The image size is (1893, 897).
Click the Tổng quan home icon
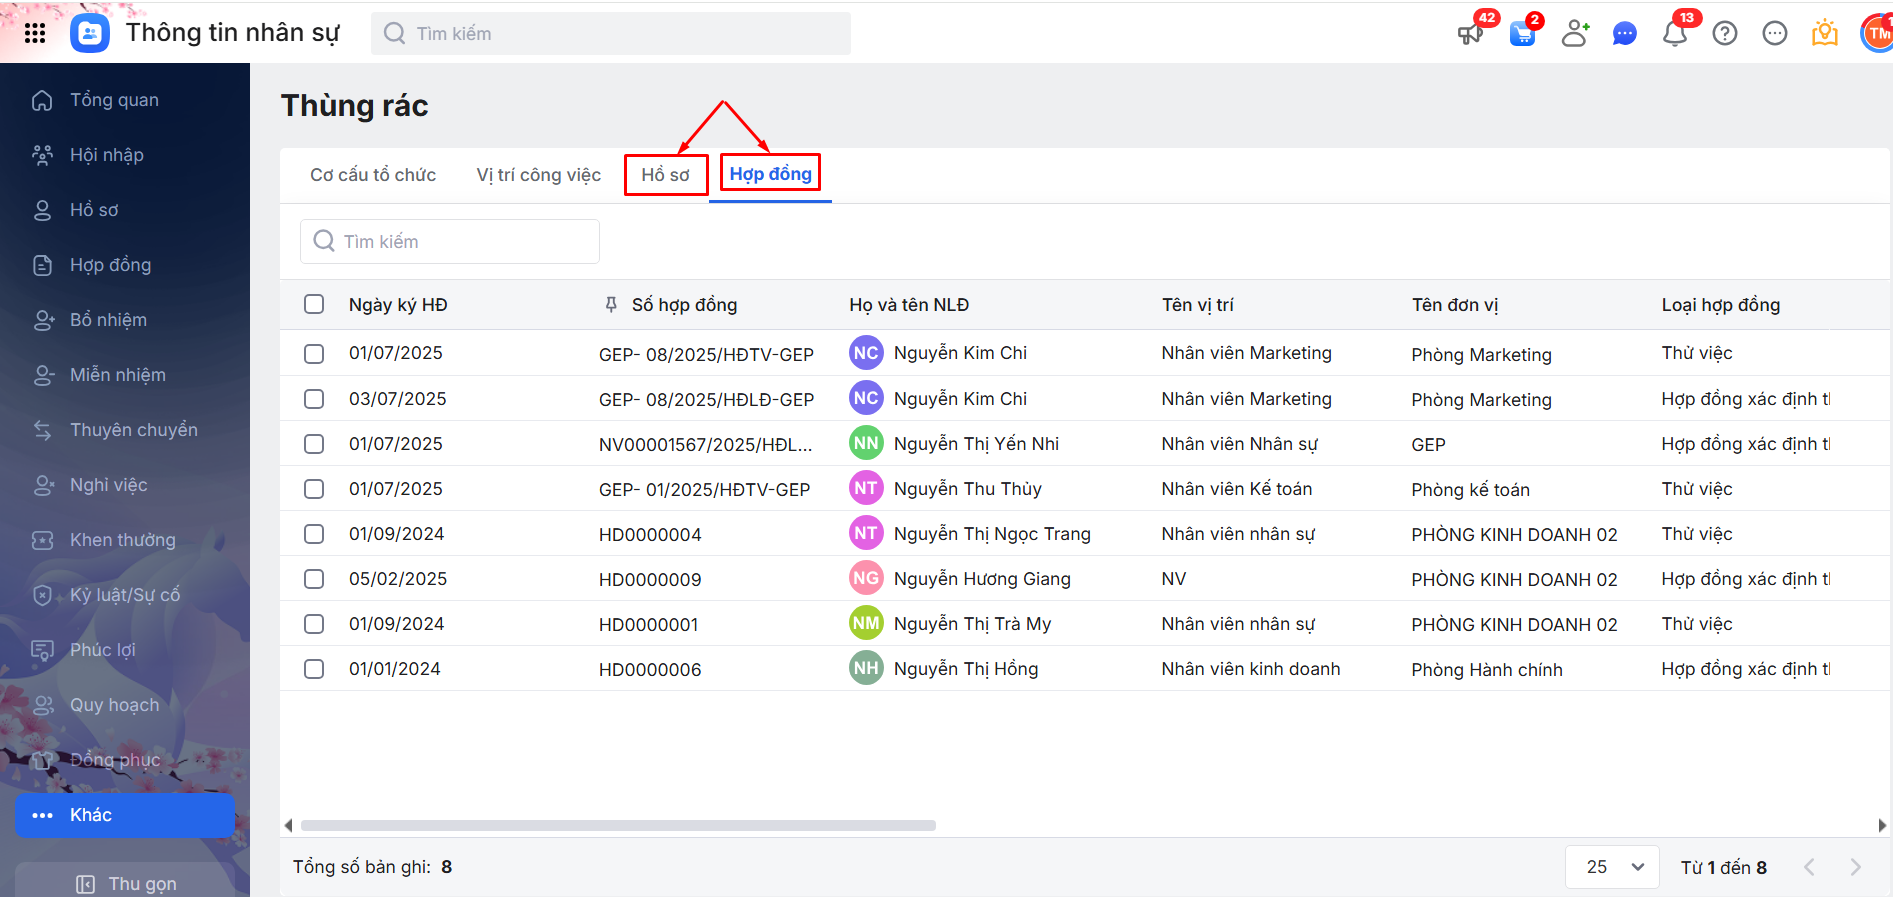pyautogui.click(x=42, y=100)
